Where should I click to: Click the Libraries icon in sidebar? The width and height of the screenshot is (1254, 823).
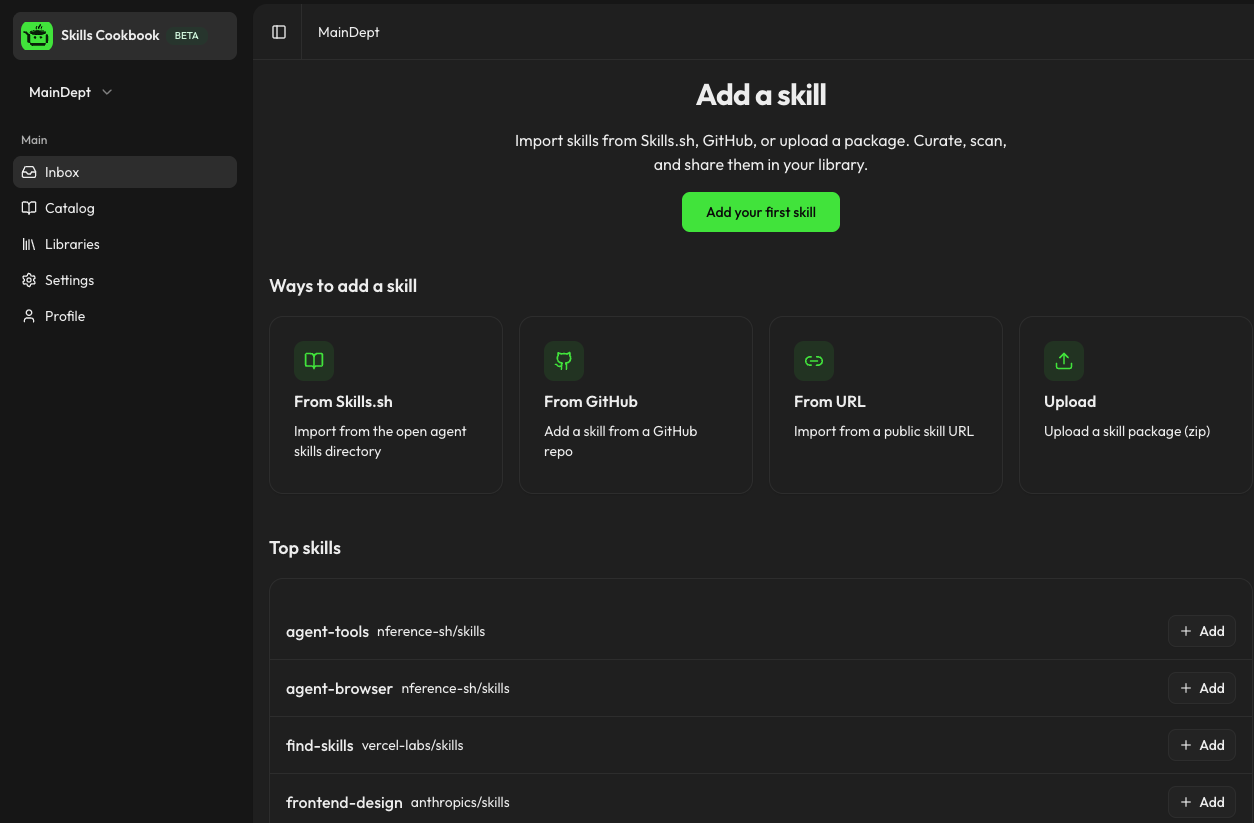pyautogui.click(x=29, y=244)
